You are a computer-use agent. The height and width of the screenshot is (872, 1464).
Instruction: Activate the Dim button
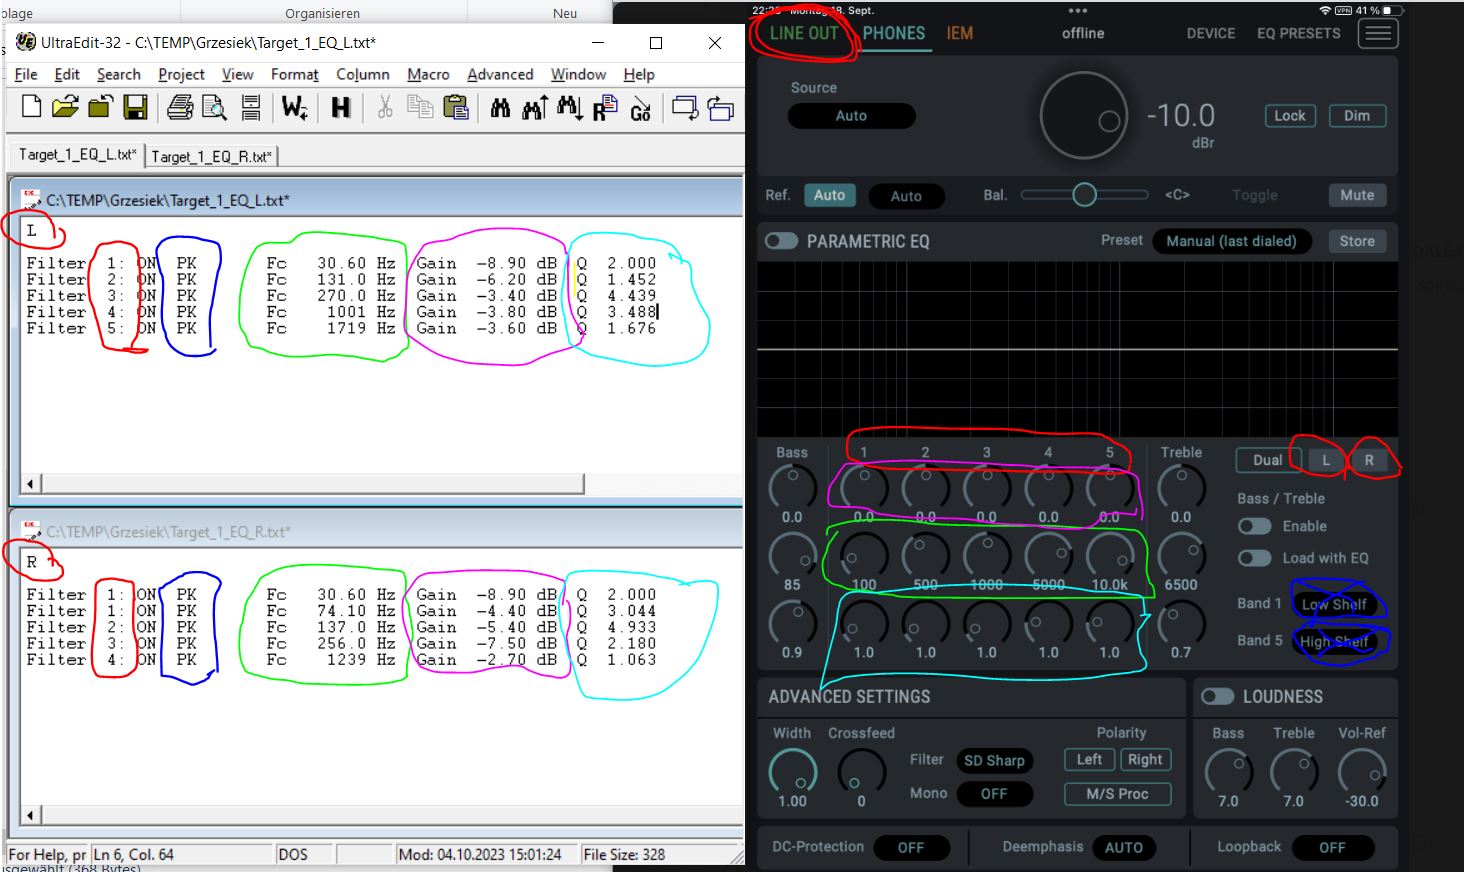[1357, 115]
